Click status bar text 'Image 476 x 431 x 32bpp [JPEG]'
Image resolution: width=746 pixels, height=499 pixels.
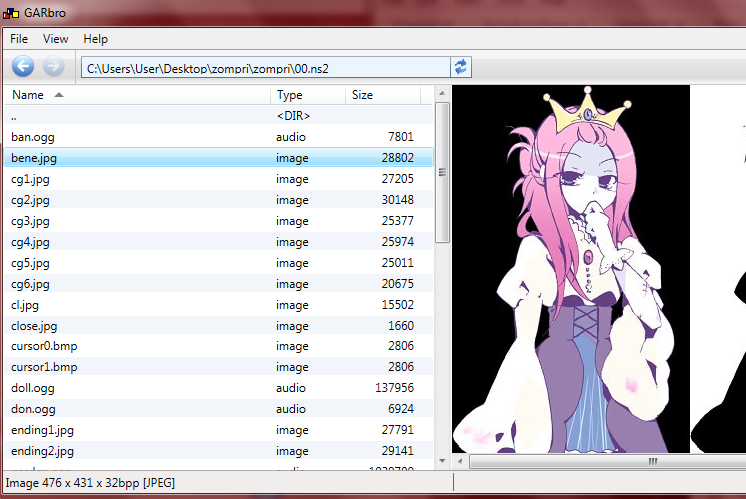(x=90, y=483)
